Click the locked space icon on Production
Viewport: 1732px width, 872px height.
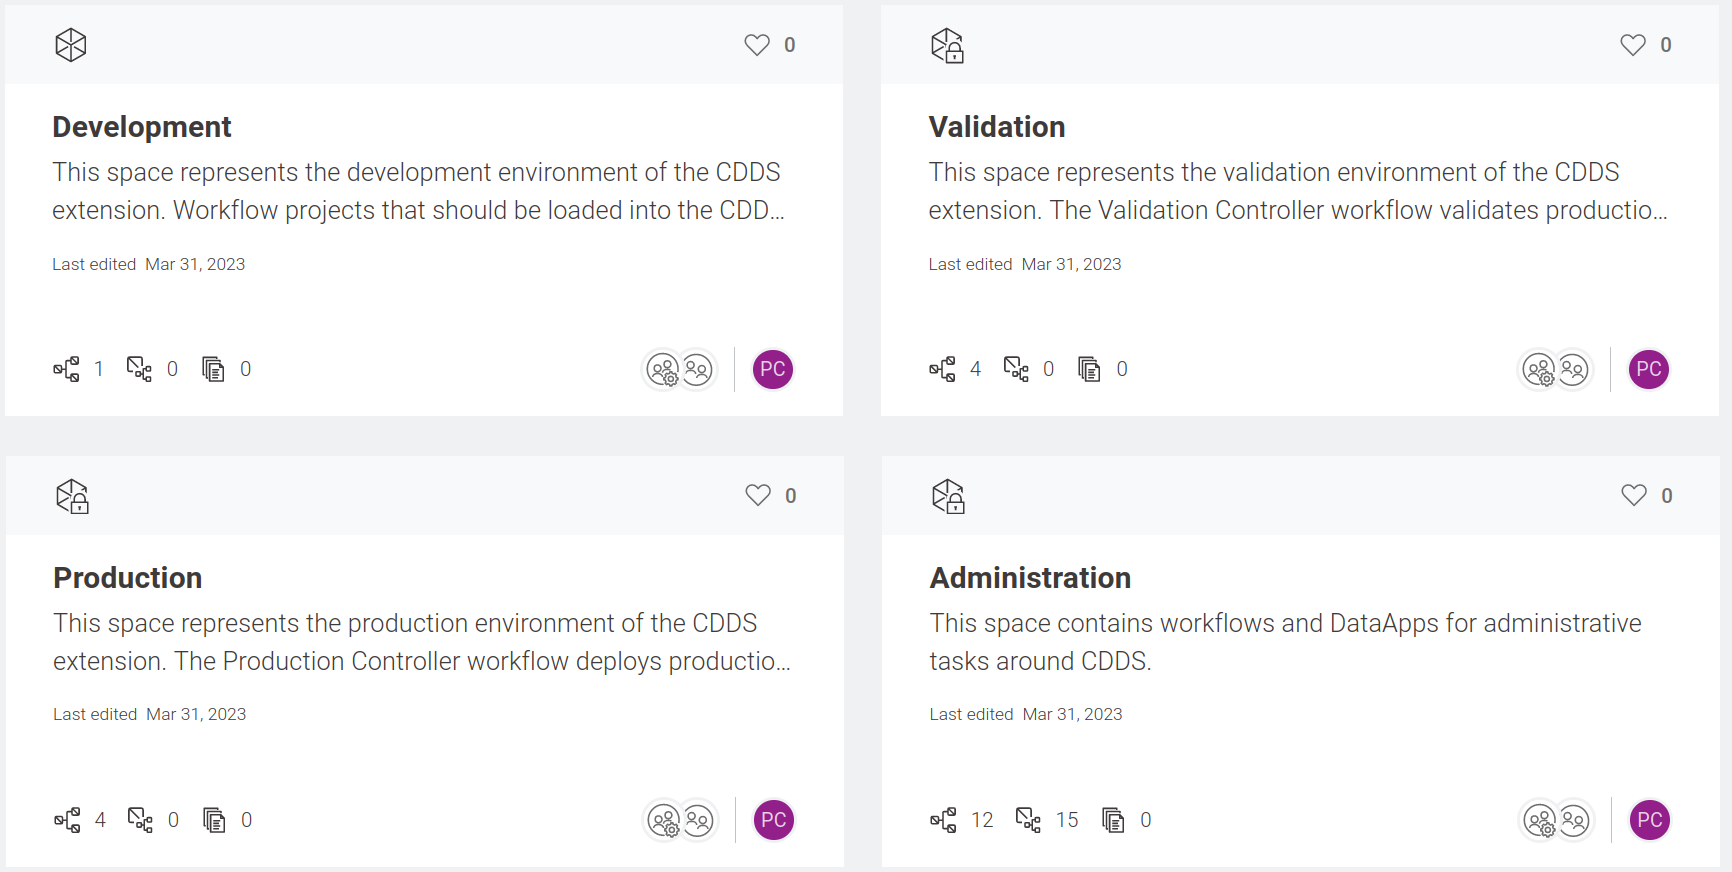point(72,496)
